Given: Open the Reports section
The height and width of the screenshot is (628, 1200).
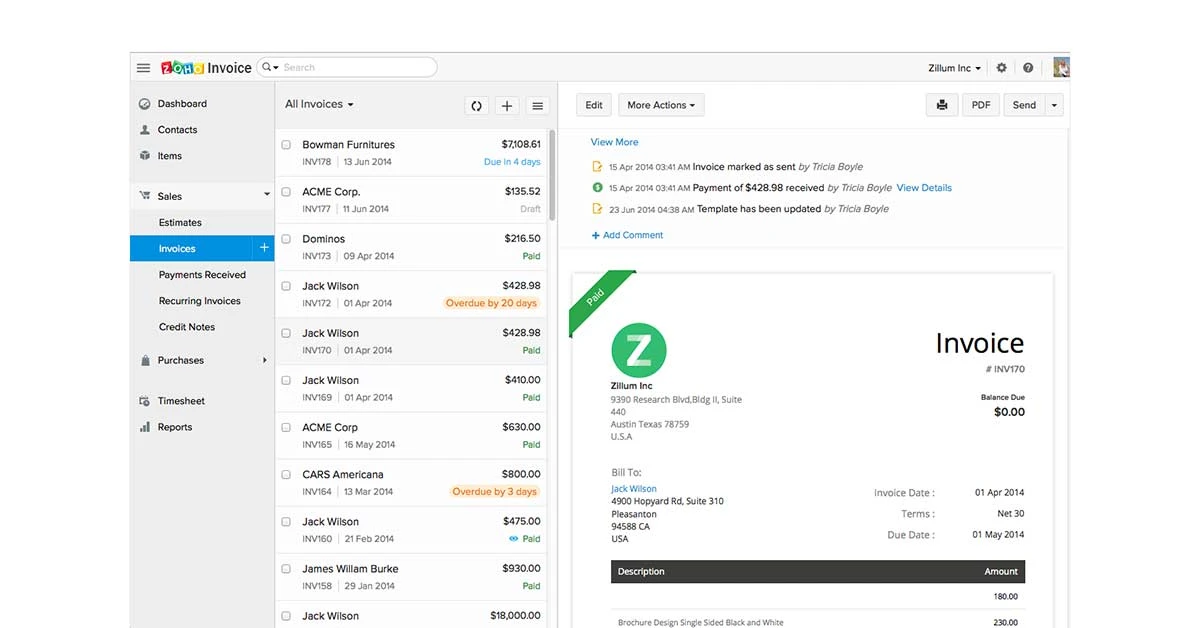Looking at the screenshot, I should [x=173, y=426].
